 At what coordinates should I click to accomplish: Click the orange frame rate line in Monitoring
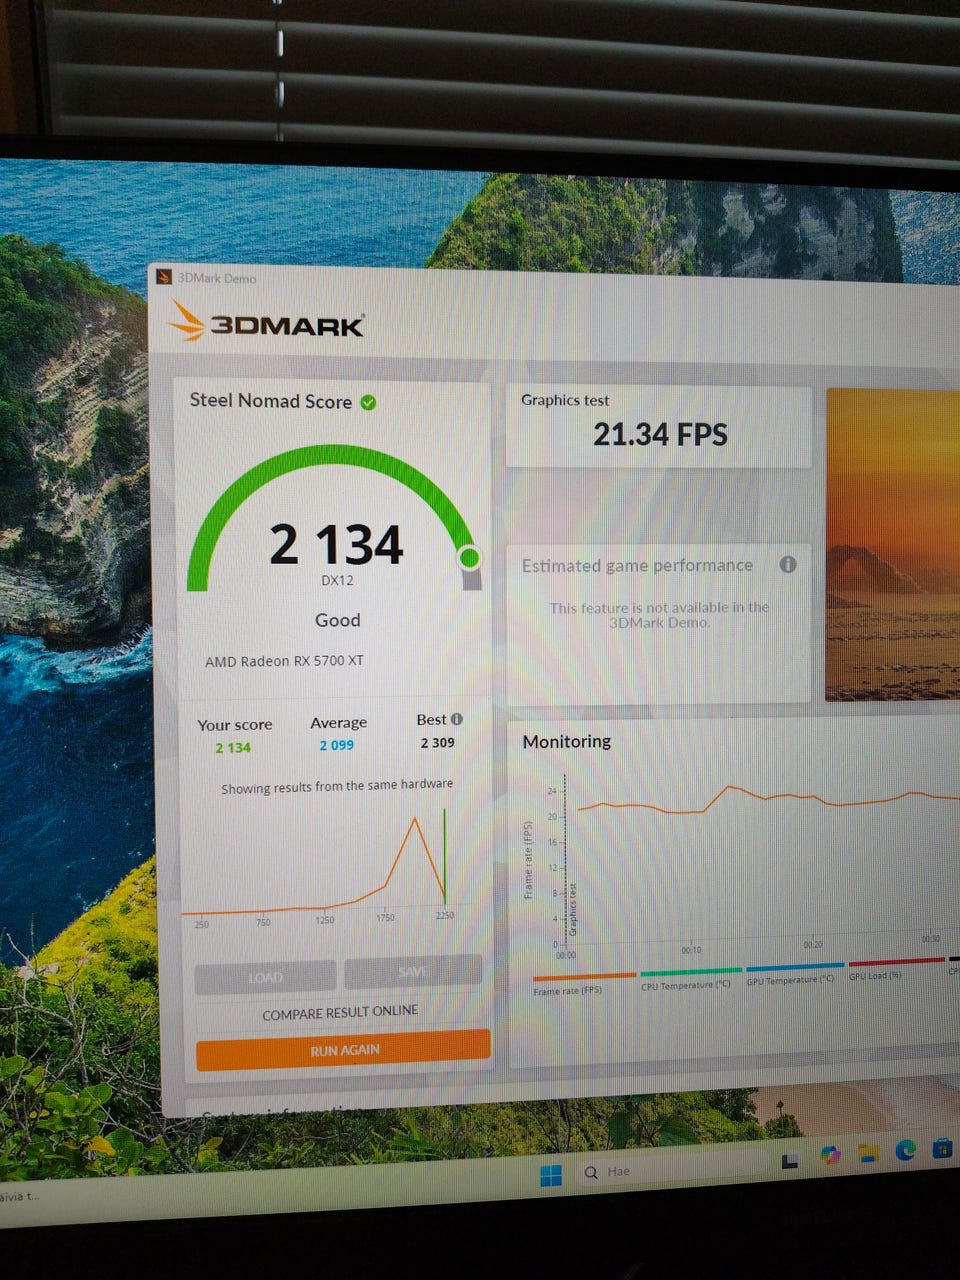[x=770, y=797]
